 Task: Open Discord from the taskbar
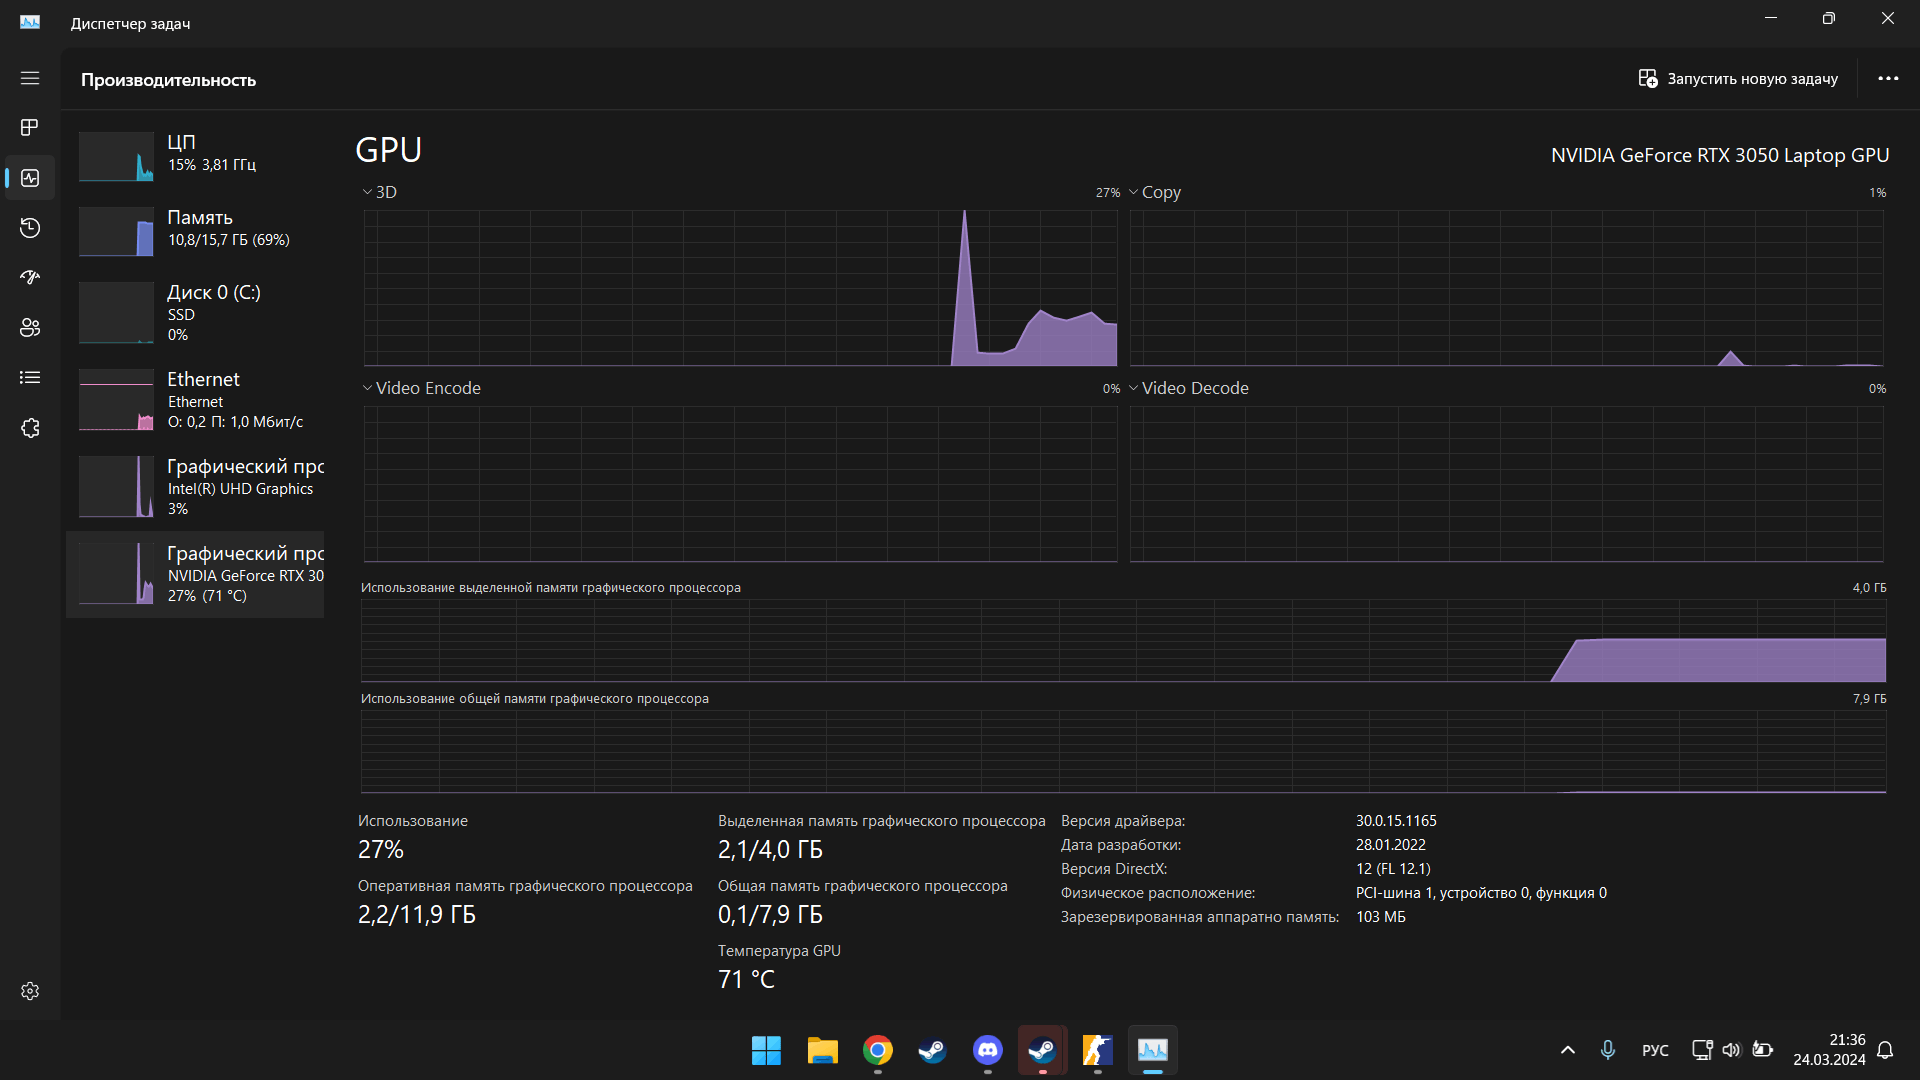pyautogui.click(x=988, y=1050)
